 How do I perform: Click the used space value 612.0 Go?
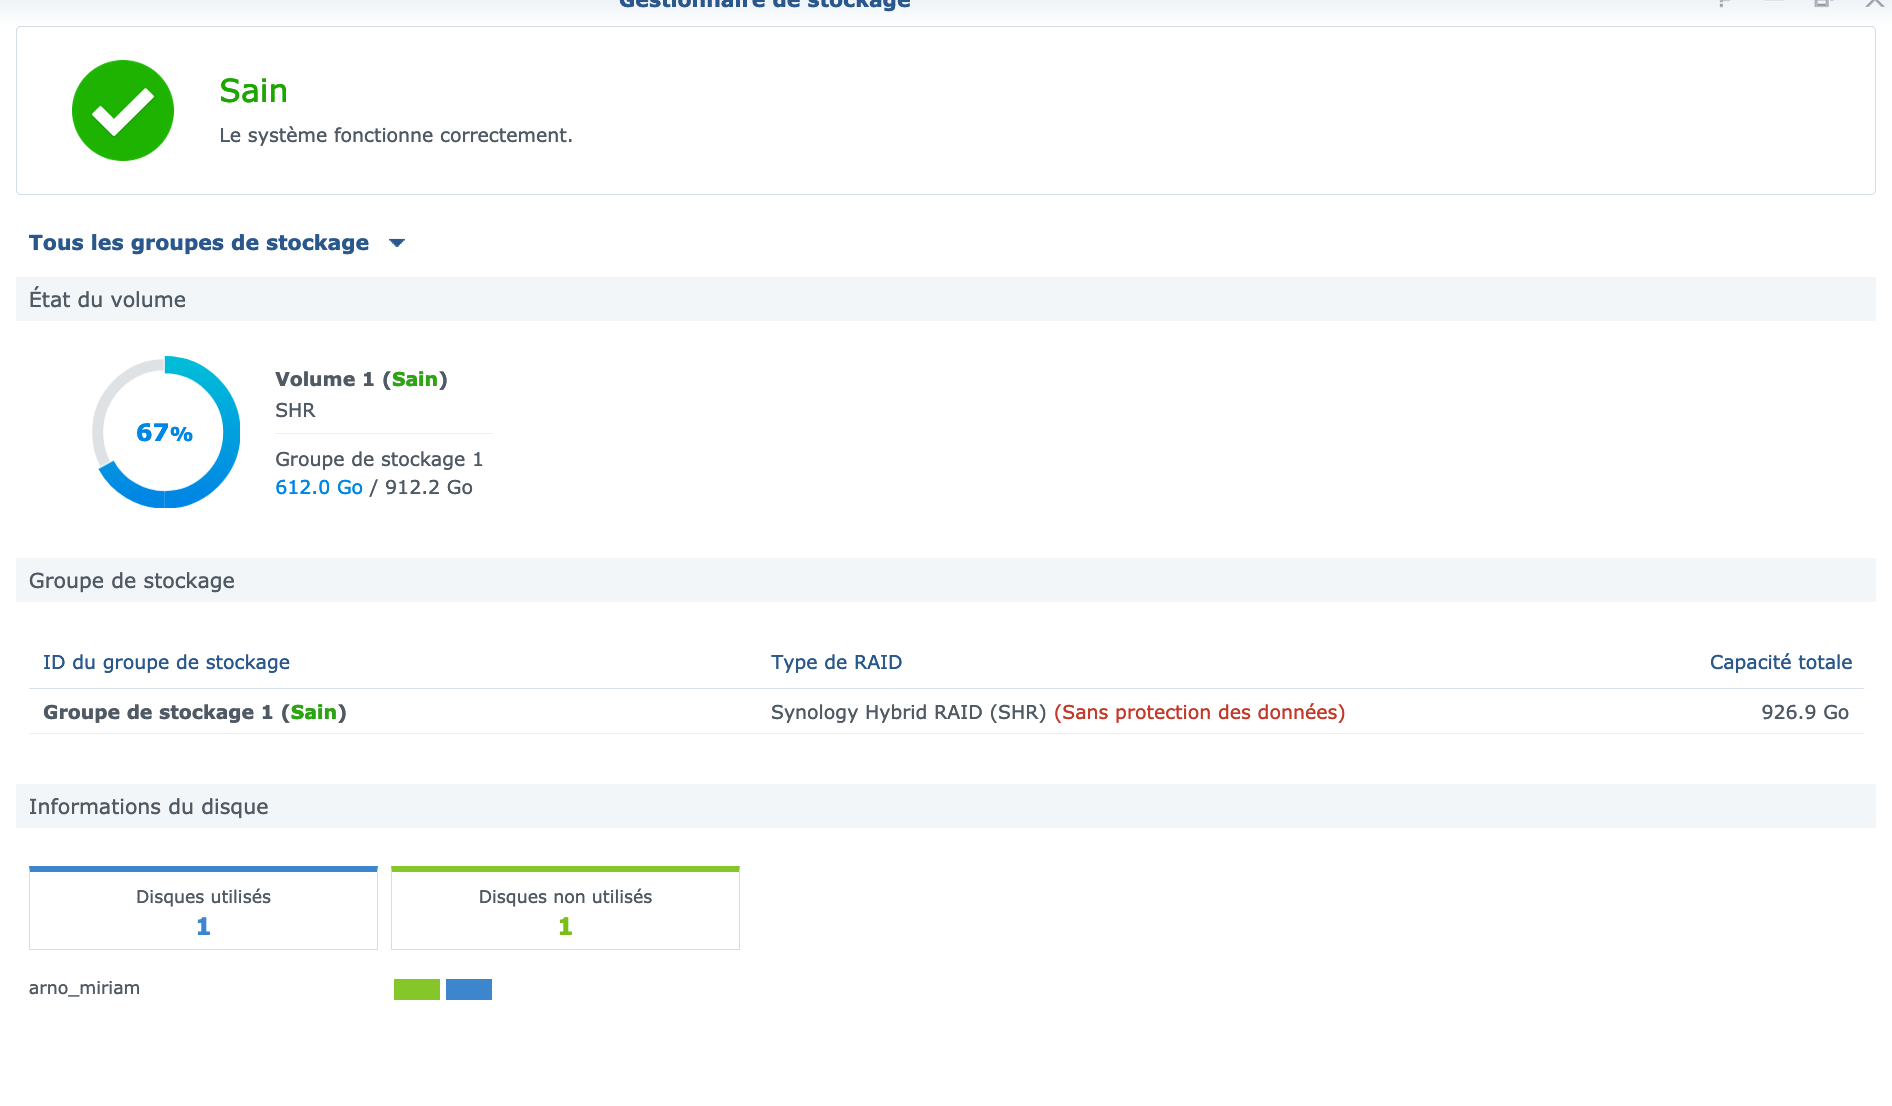319,487
